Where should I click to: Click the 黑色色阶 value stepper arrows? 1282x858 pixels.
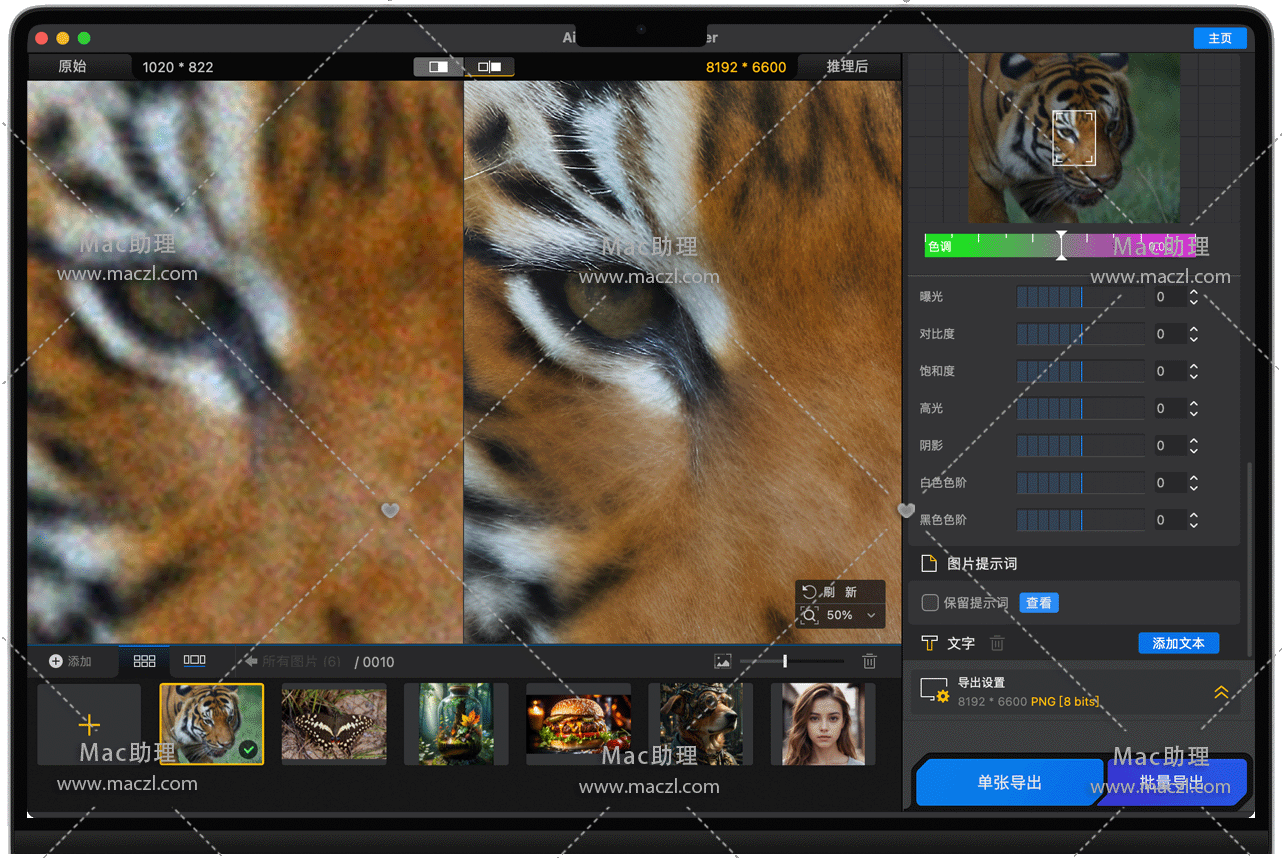(x=1193, y=520)
